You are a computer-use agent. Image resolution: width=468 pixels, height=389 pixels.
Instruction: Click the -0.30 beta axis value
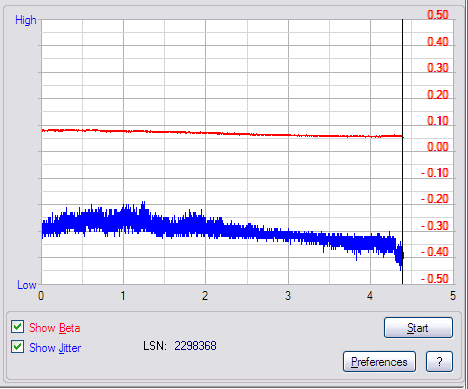(x=435, y=226)
